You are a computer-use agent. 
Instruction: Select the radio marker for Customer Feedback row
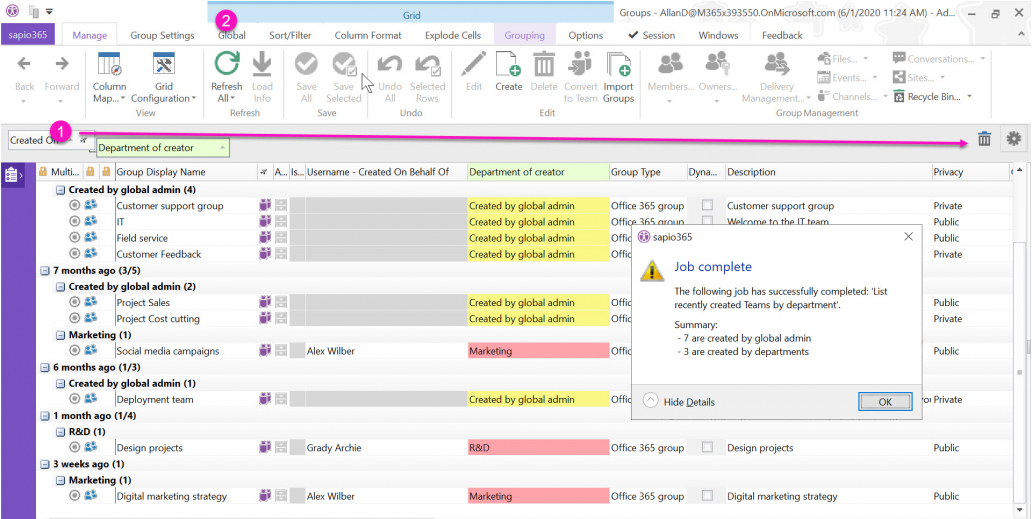pyautogui.click(x=74, y=254)
